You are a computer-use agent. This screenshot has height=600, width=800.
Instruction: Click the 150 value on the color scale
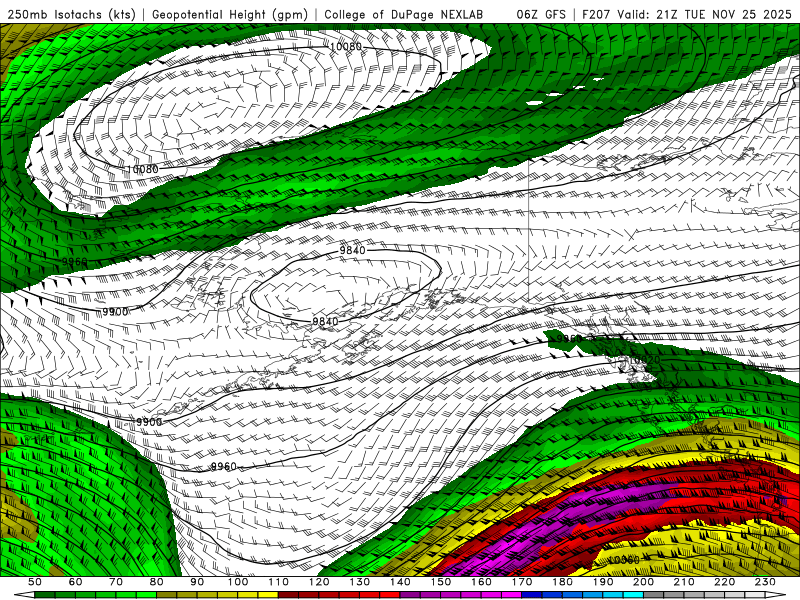pyautogui.click(x=441, y=582)
